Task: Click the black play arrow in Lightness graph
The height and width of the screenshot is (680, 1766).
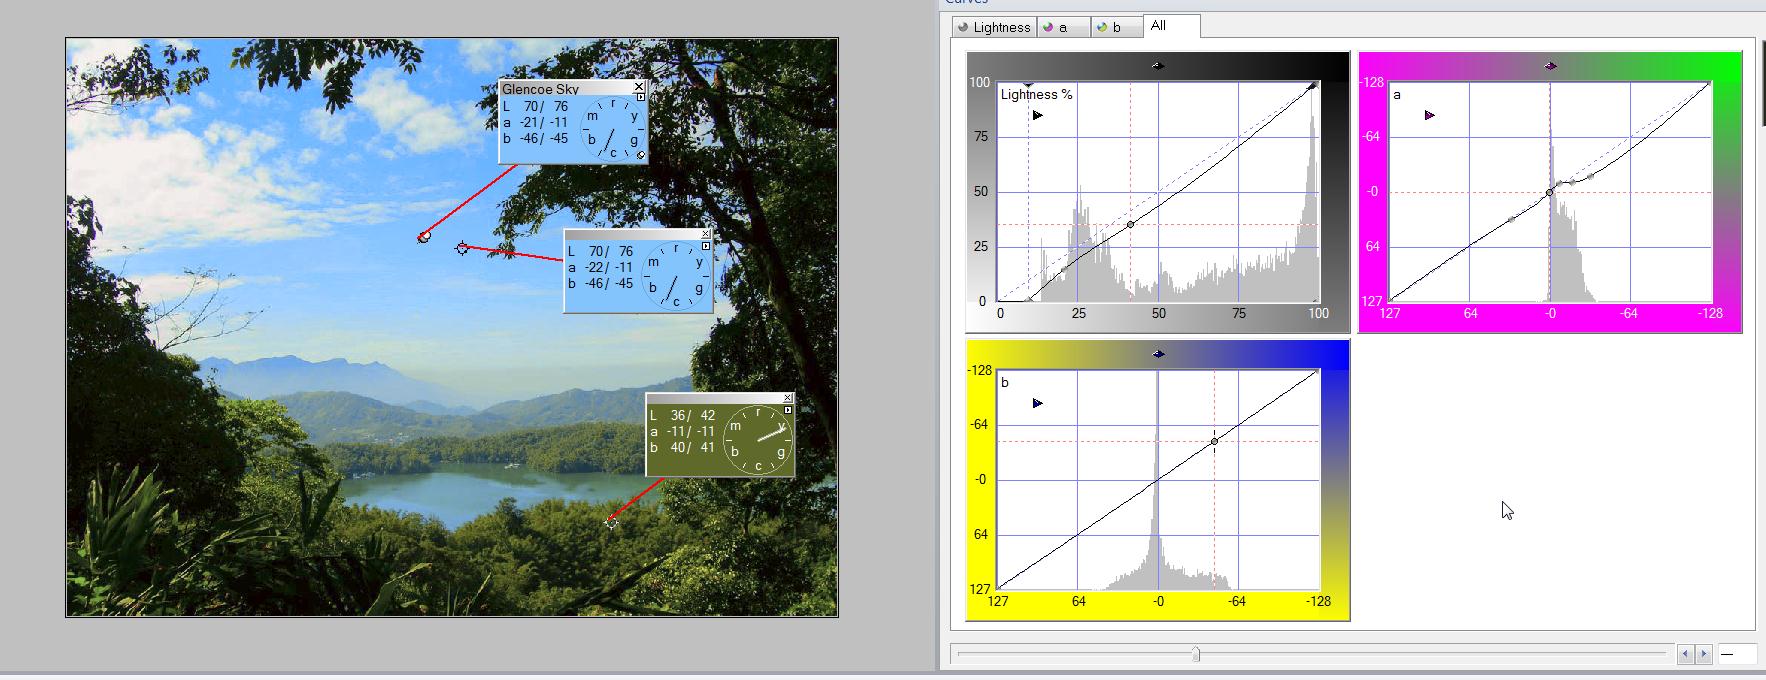Action: 1037,116
